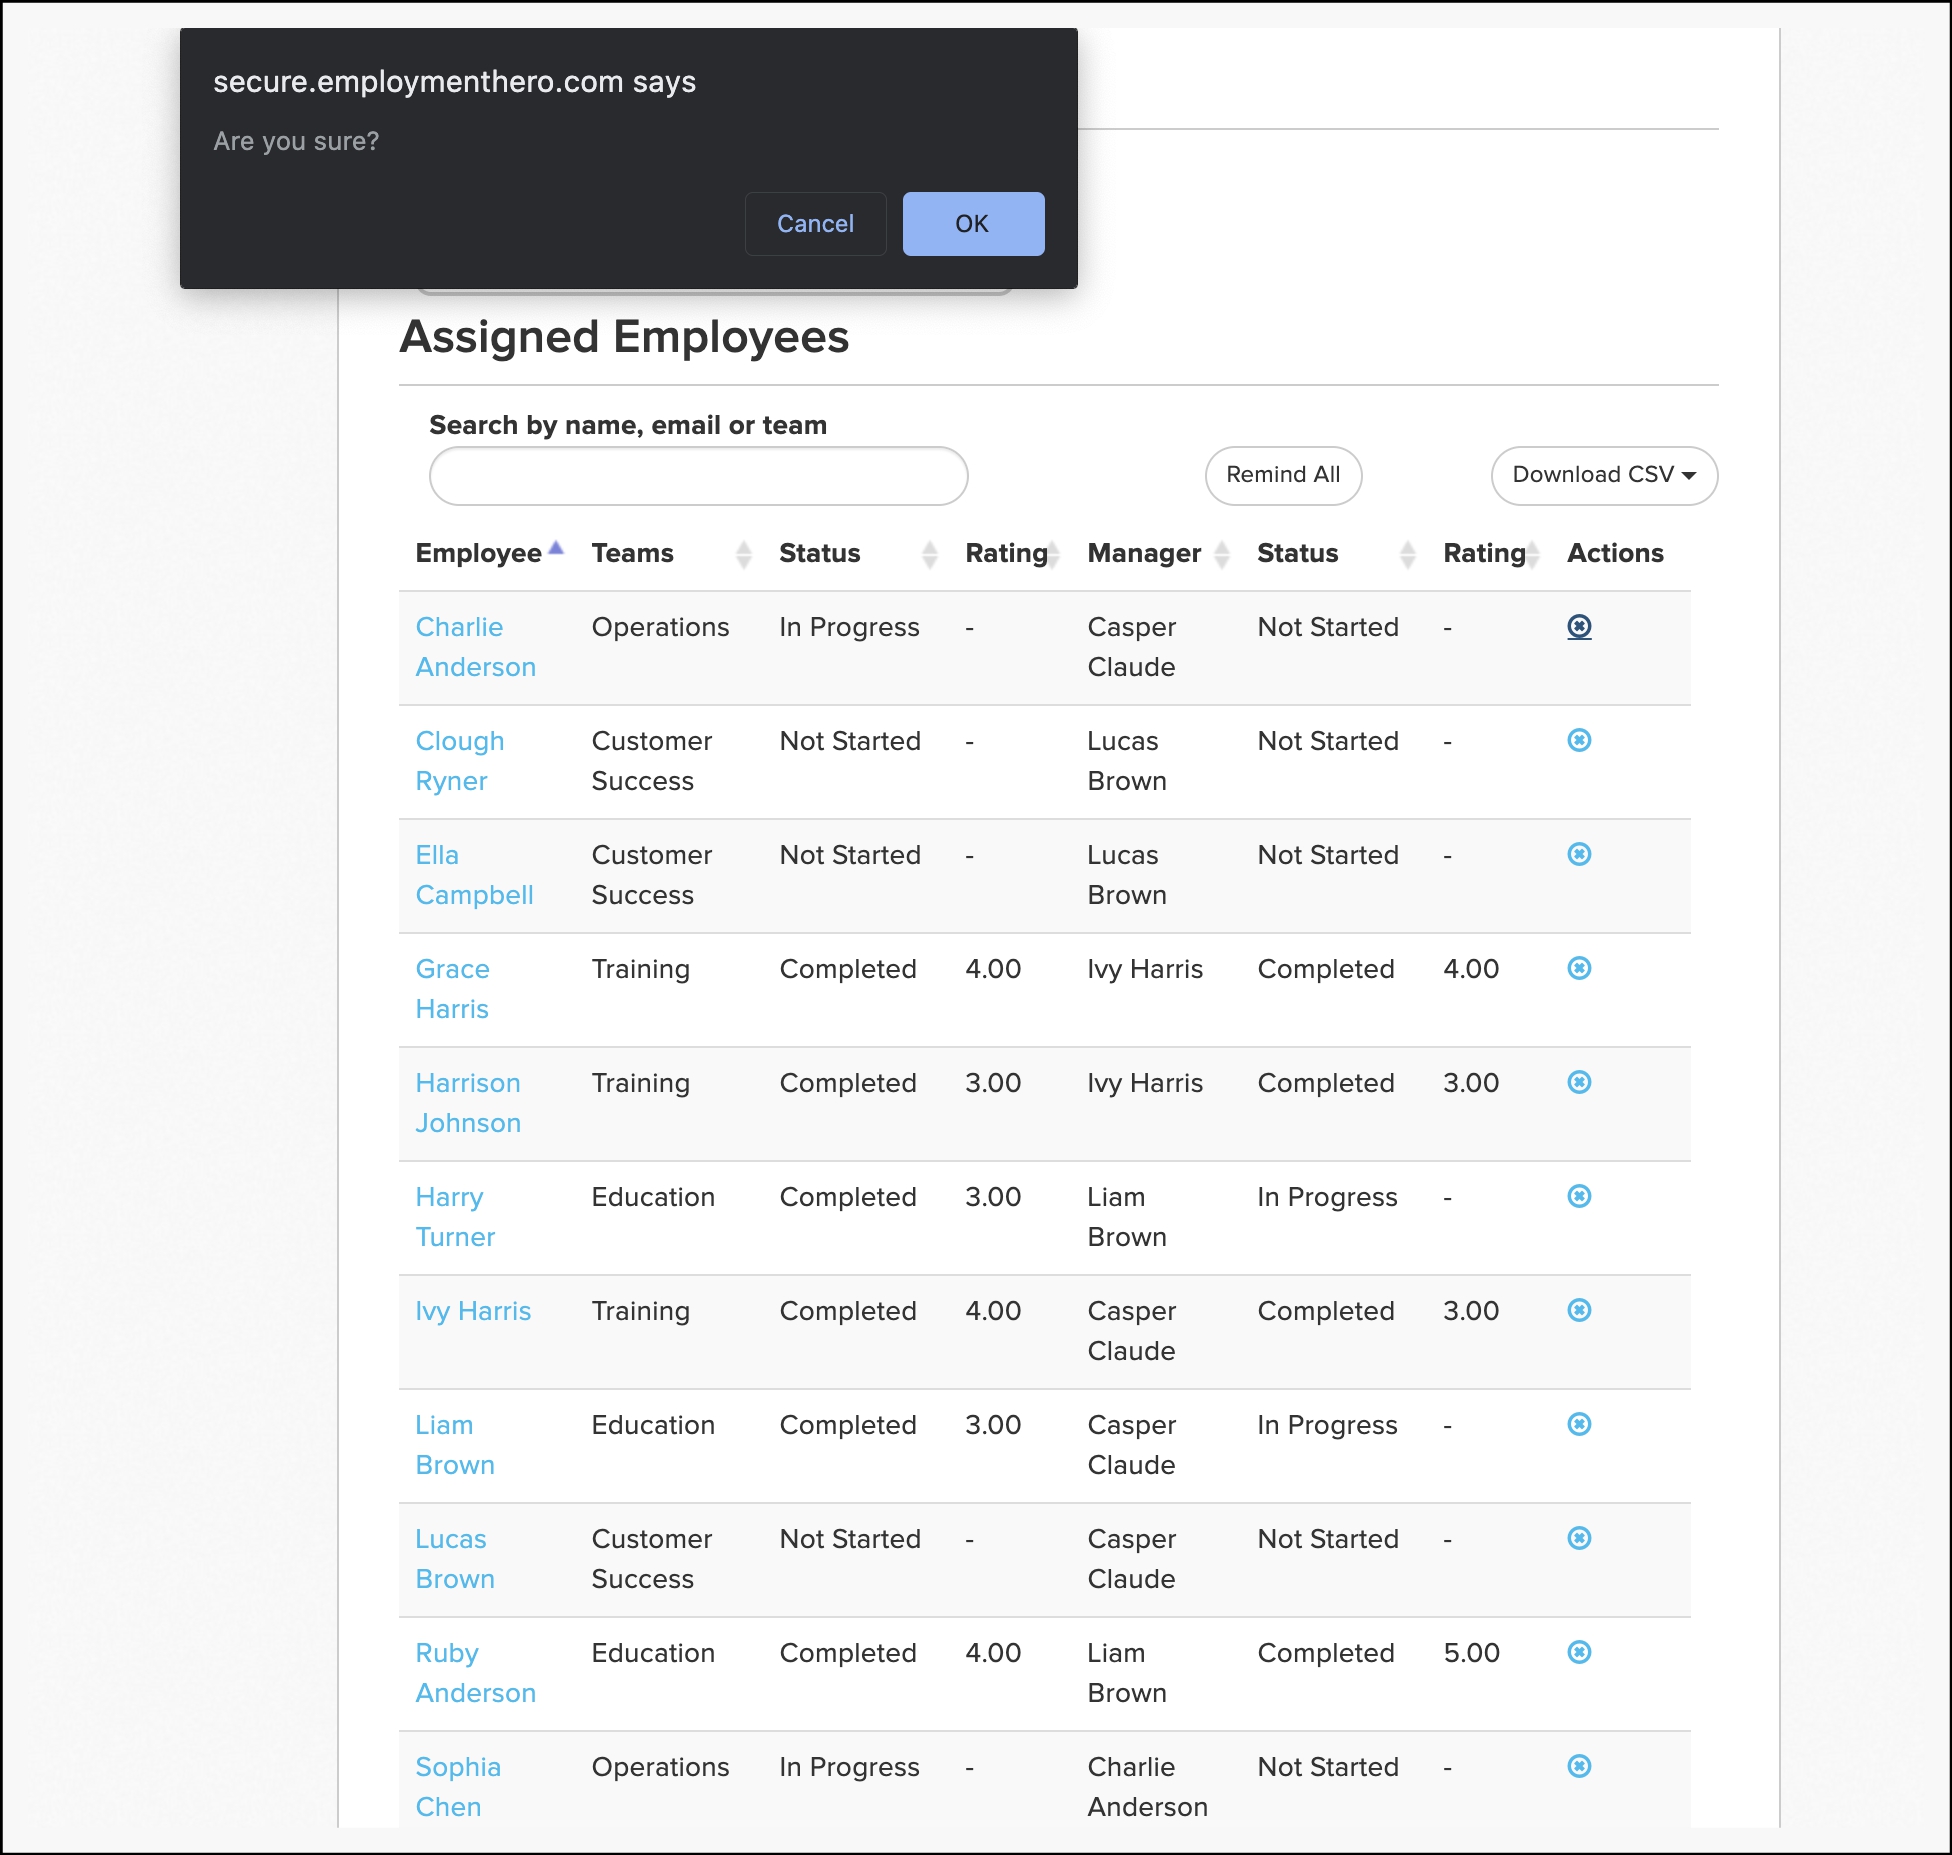The height and width of the screenshot is (1855, 1952).
Task: Sort the table by Teams column
Action: coord(671,553)
